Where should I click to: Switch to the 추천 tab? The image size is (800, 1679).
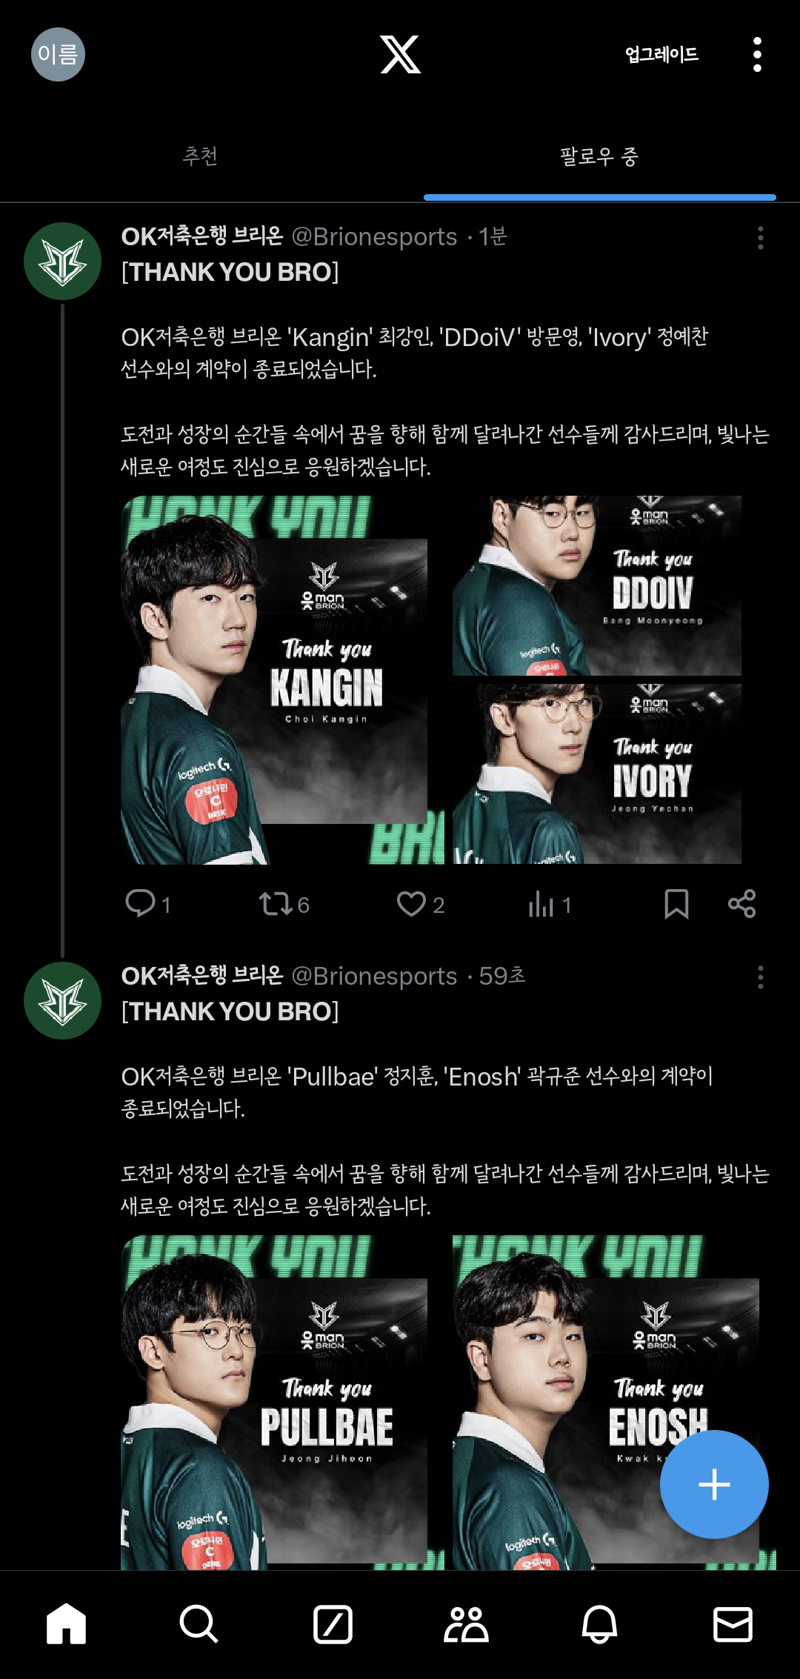(200, 156)
